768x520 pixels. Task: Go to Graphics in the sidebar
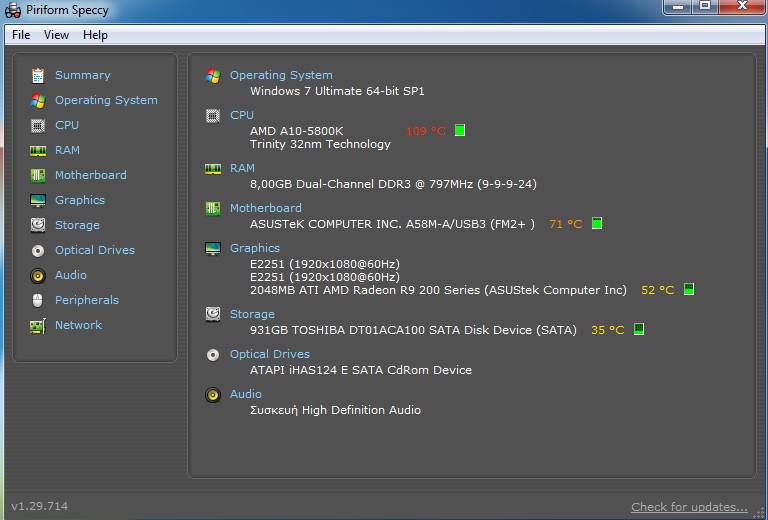click(x=80, y=200)
